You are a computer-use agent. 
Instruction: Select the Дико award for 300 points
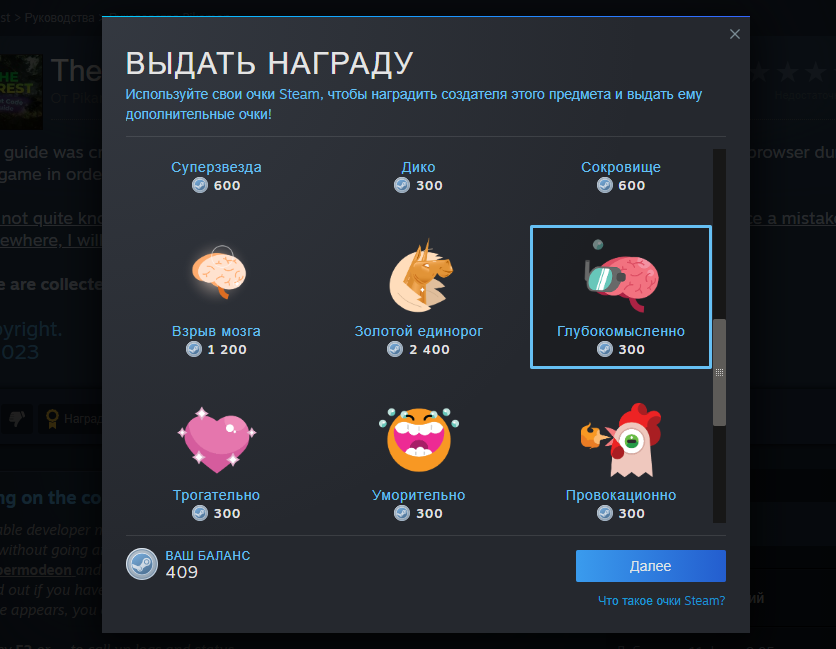[x=419, y=176]
